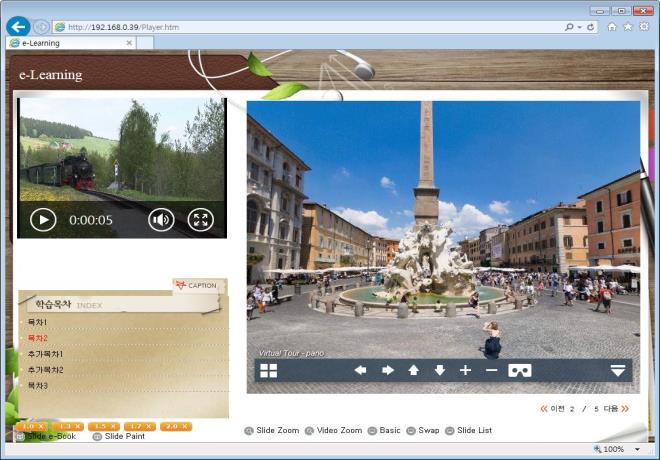Mute the video with the speaker icon
Image resolution: width=660 pixels, height=460 pixels.
pos(161,220)
